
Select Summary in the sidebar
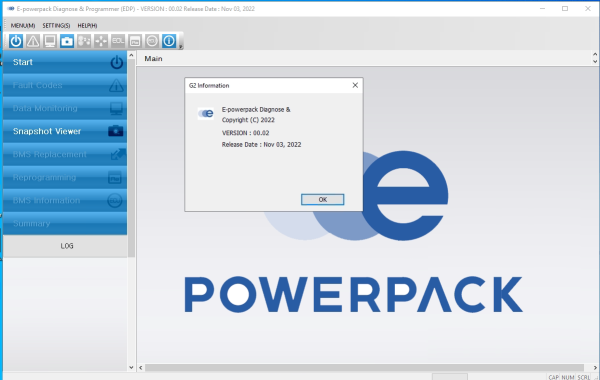[x=65, y=223]
